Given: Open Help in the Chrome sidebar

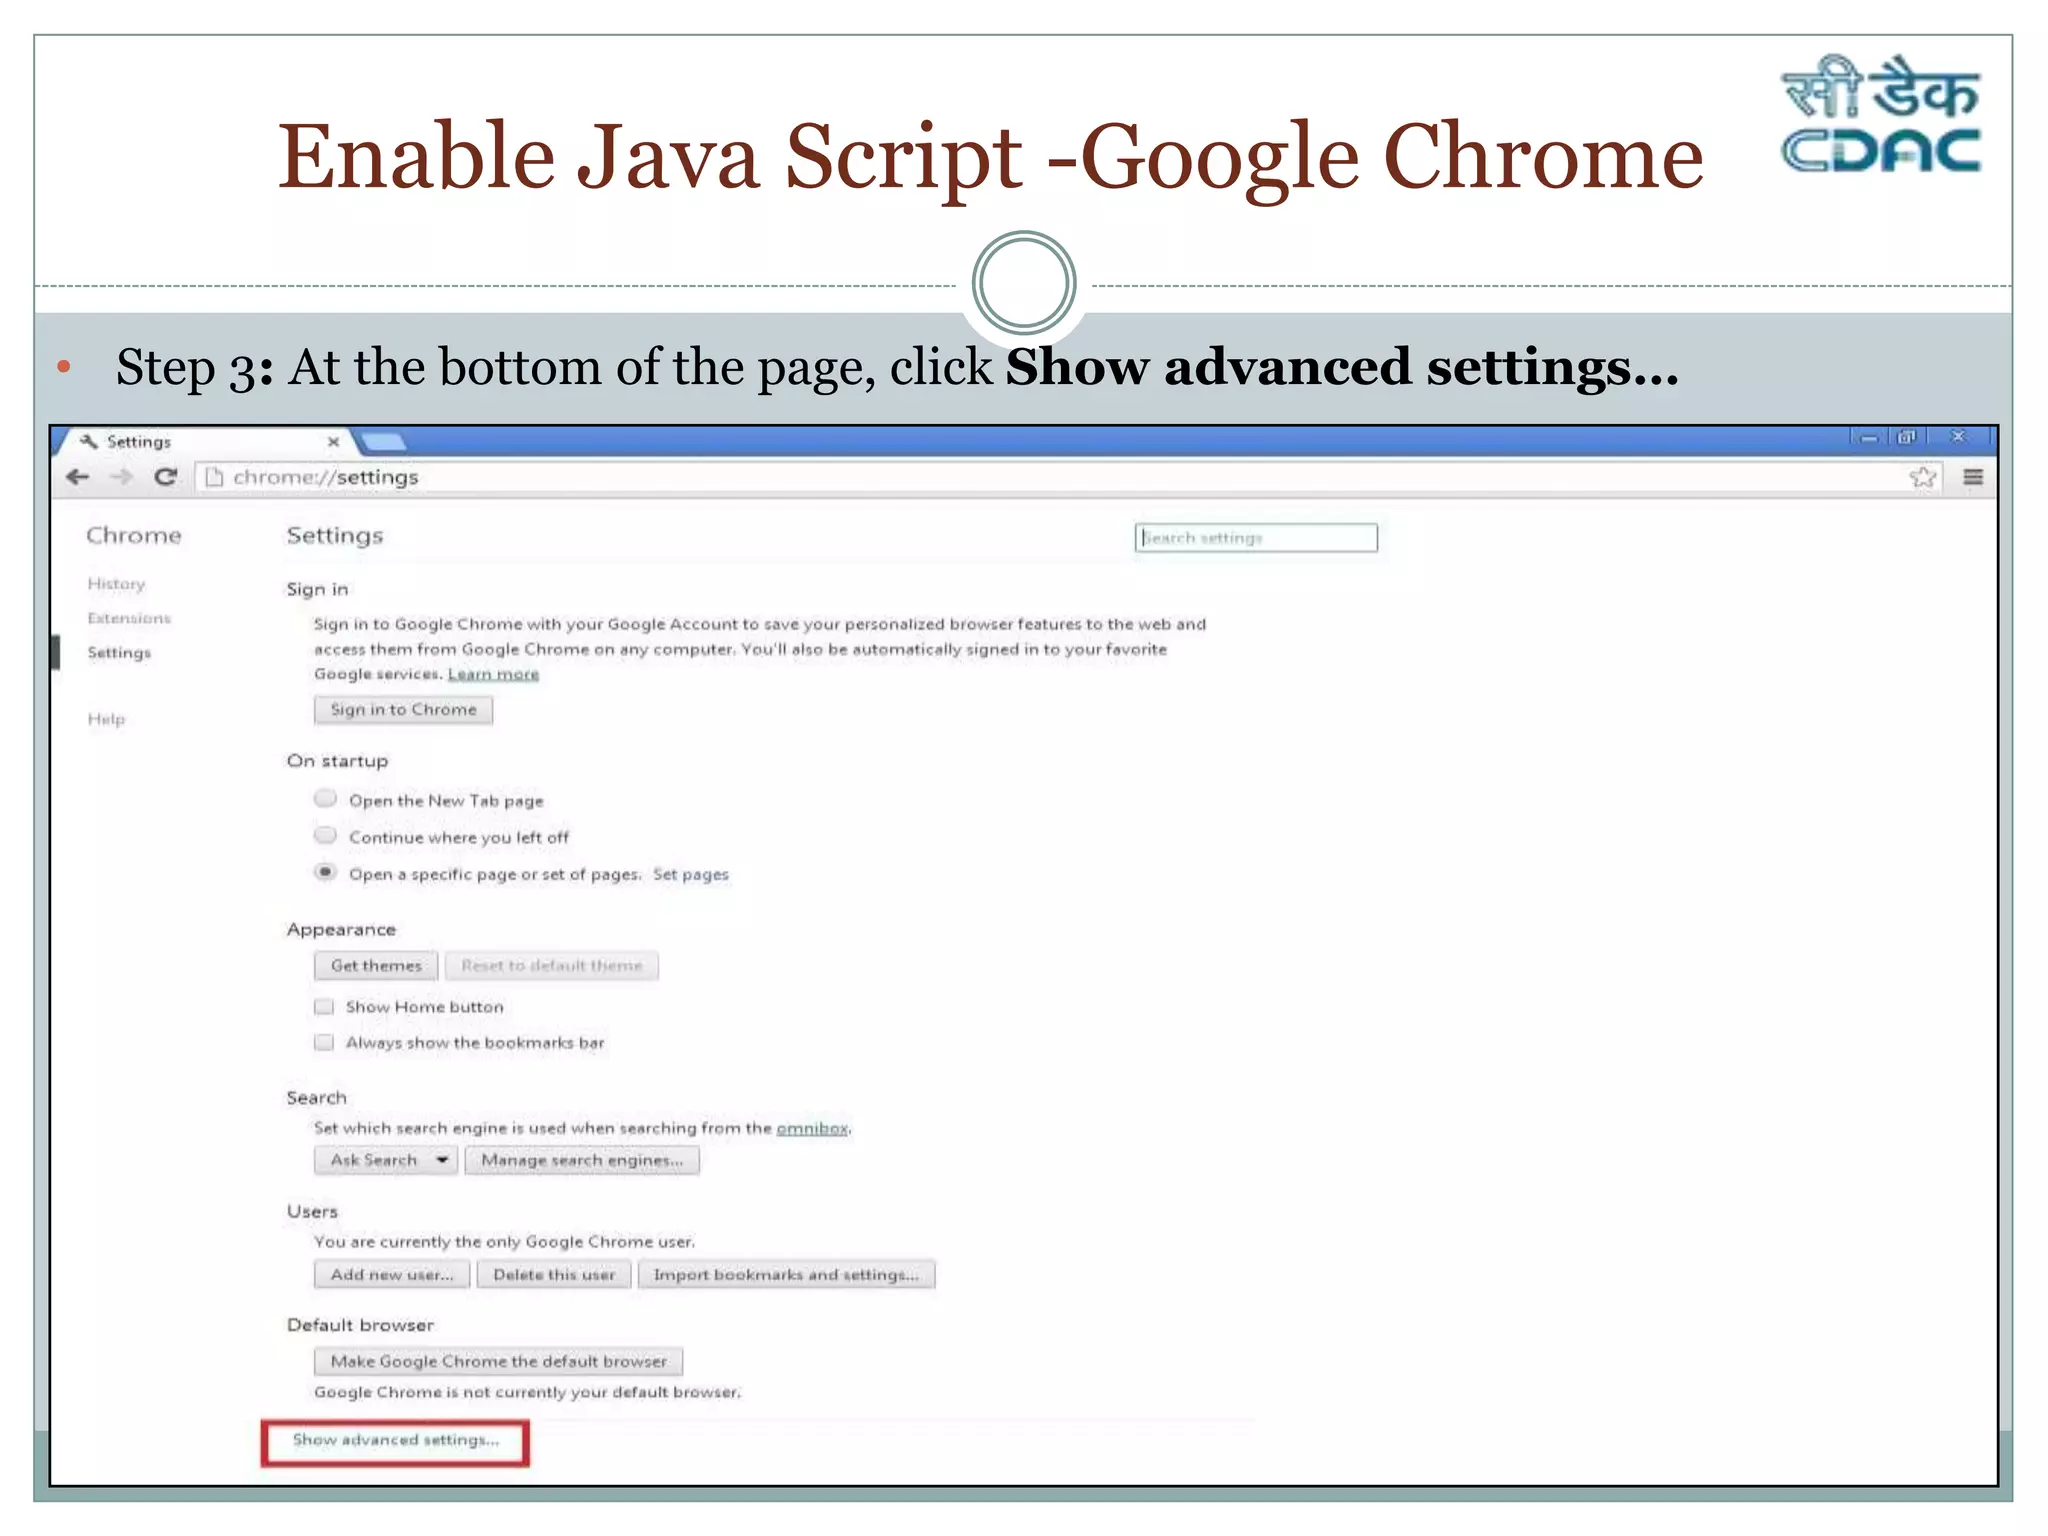Looking at the screenshot, I should coord(106,719).
